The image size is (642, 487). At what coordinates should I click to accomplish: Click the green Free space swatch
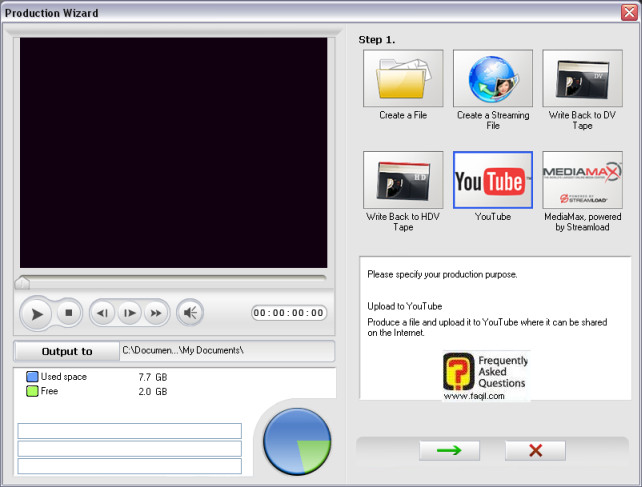click(x=32, y=391)
